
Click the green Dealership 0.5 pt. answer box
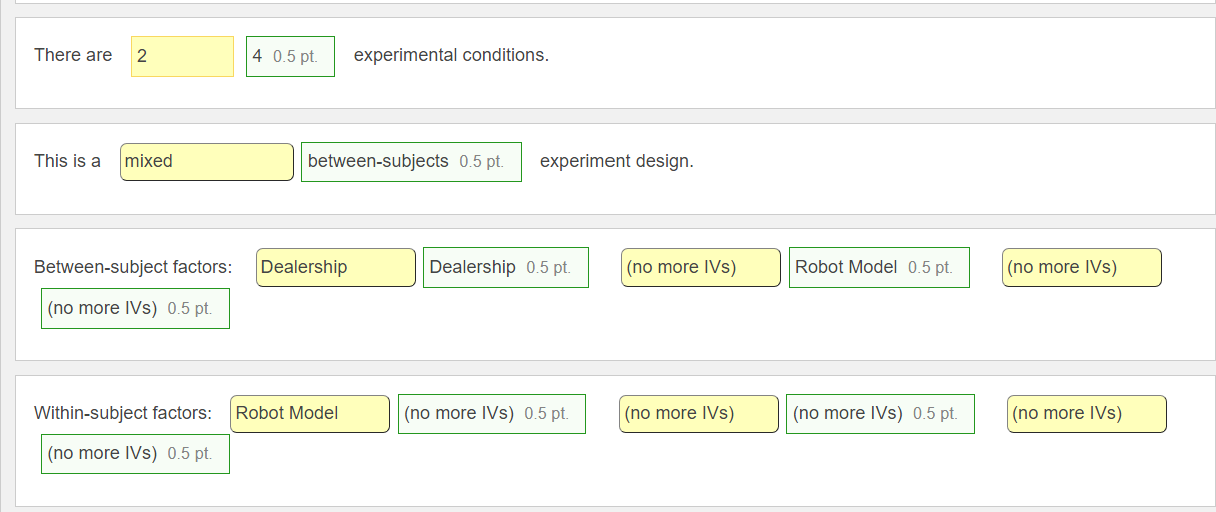click(505, 268)
